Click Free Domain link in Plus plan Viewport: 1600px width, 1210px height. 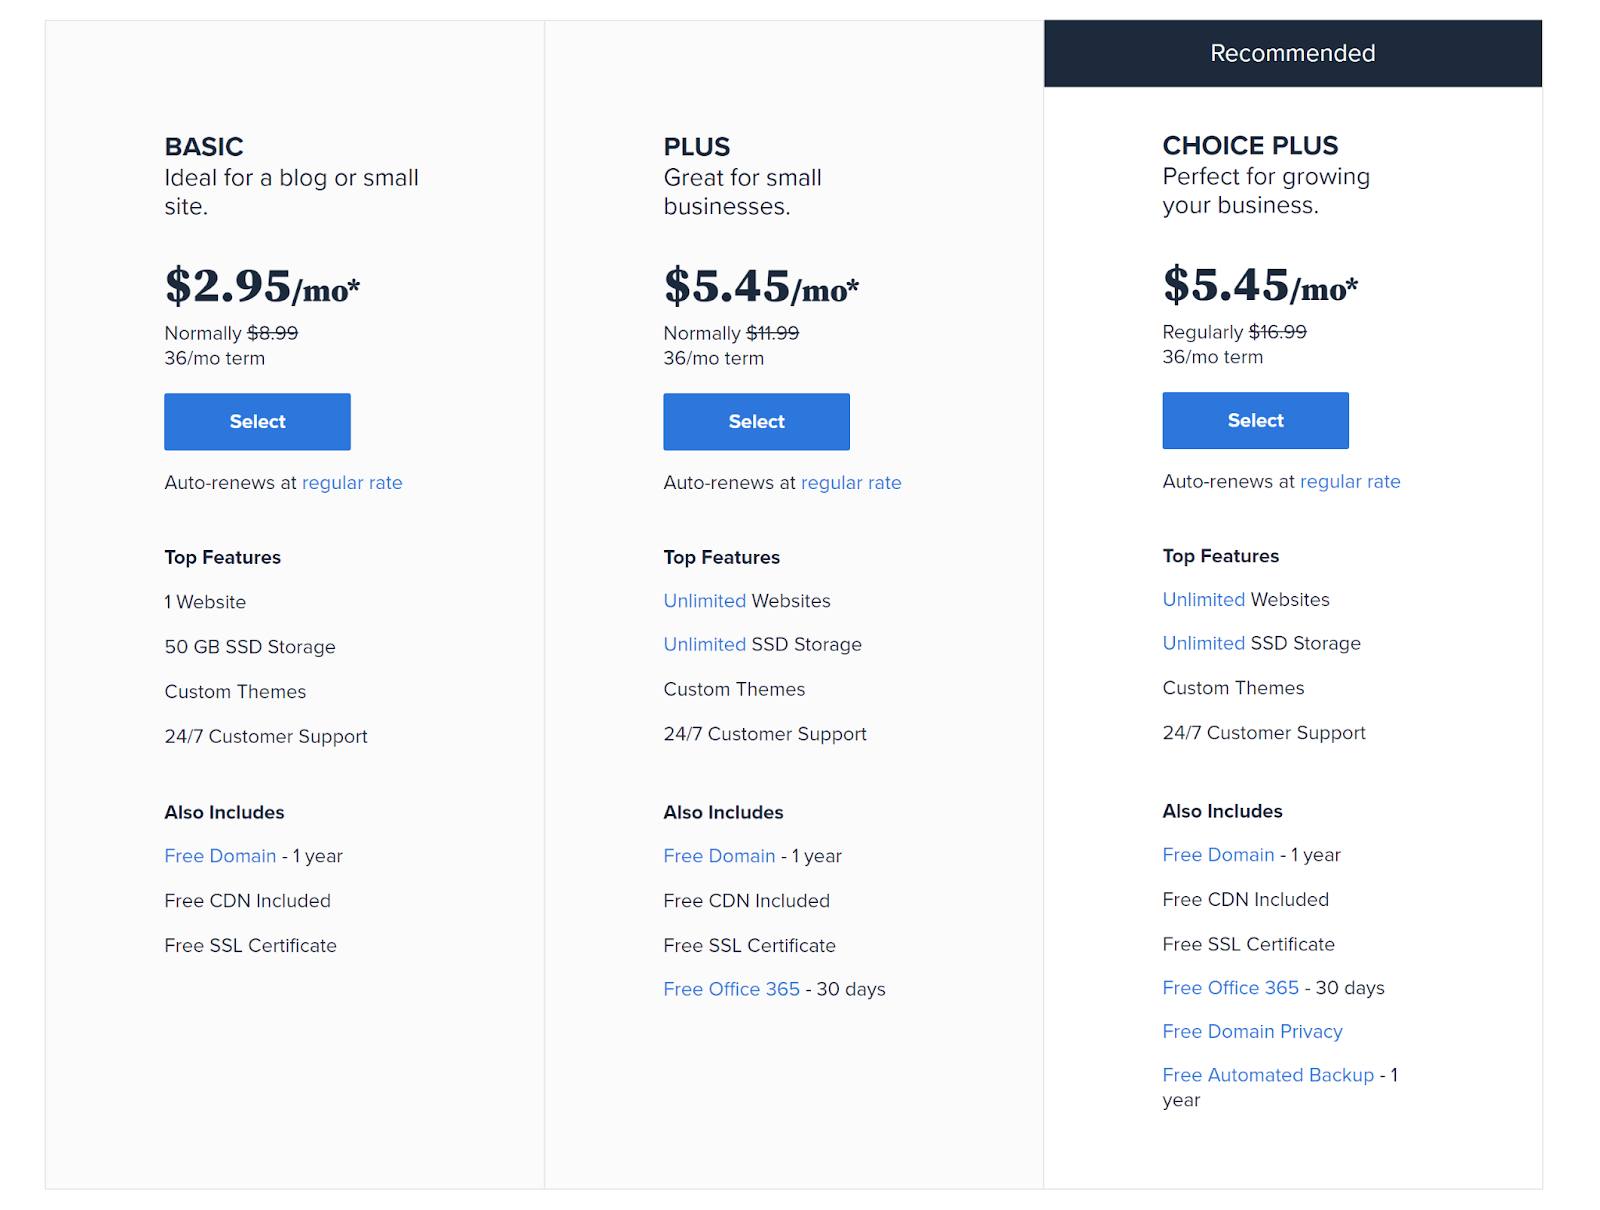[x=719, y=856]
